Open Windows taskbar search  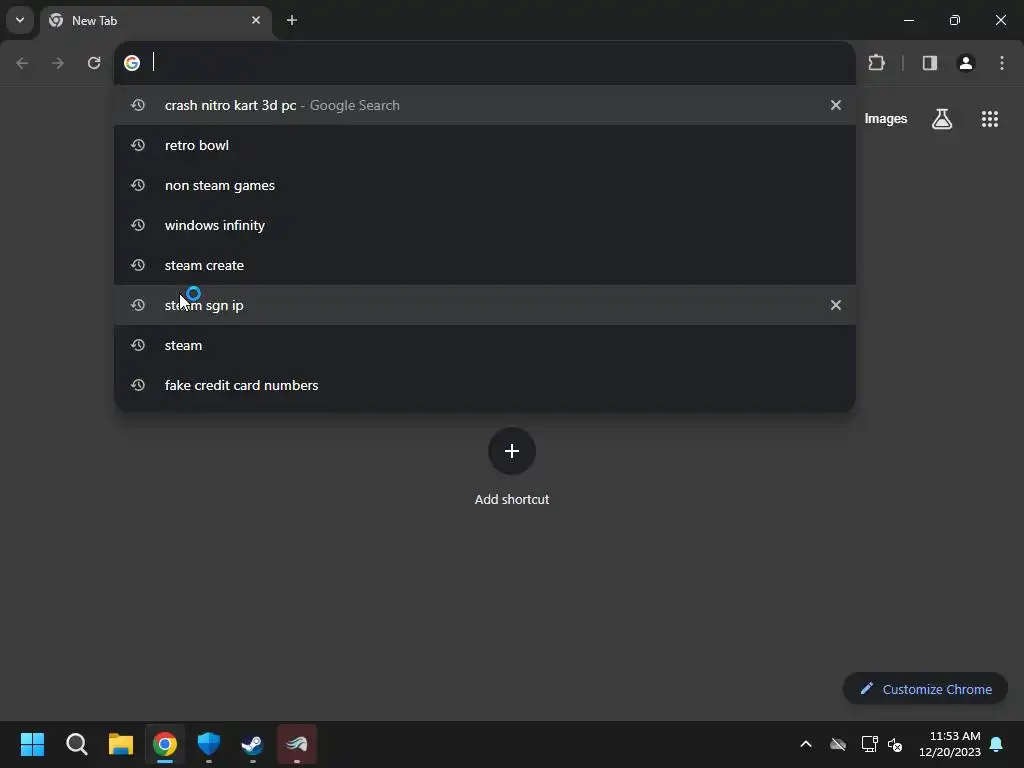click(77, 744)
